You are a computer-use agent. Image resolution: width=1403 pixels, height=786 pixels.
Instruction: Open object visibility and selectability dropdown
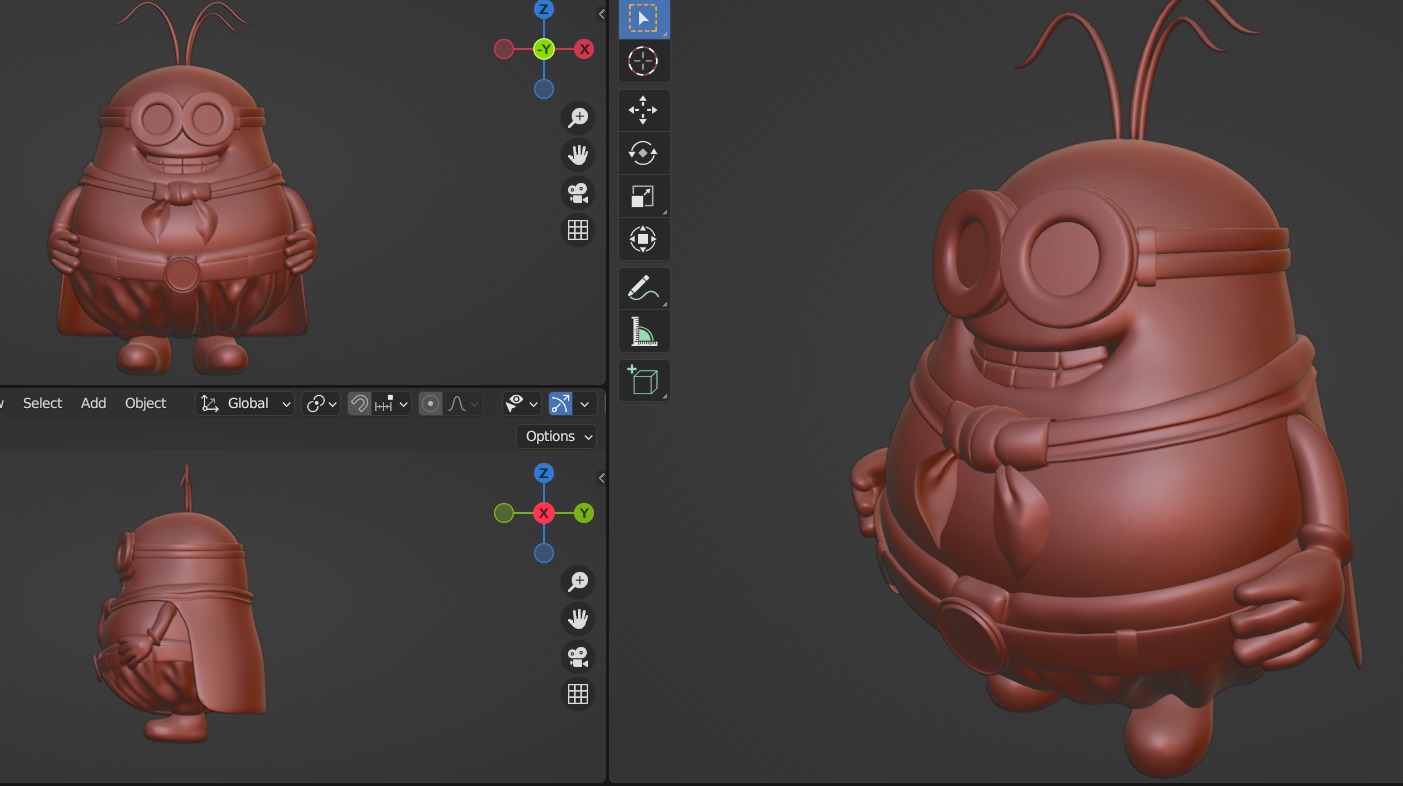pos(521,404)
